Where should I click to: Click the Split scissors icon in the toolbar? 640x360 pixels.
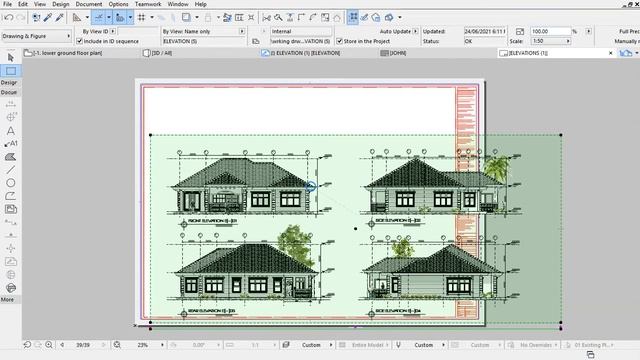(x=267, y=18)
